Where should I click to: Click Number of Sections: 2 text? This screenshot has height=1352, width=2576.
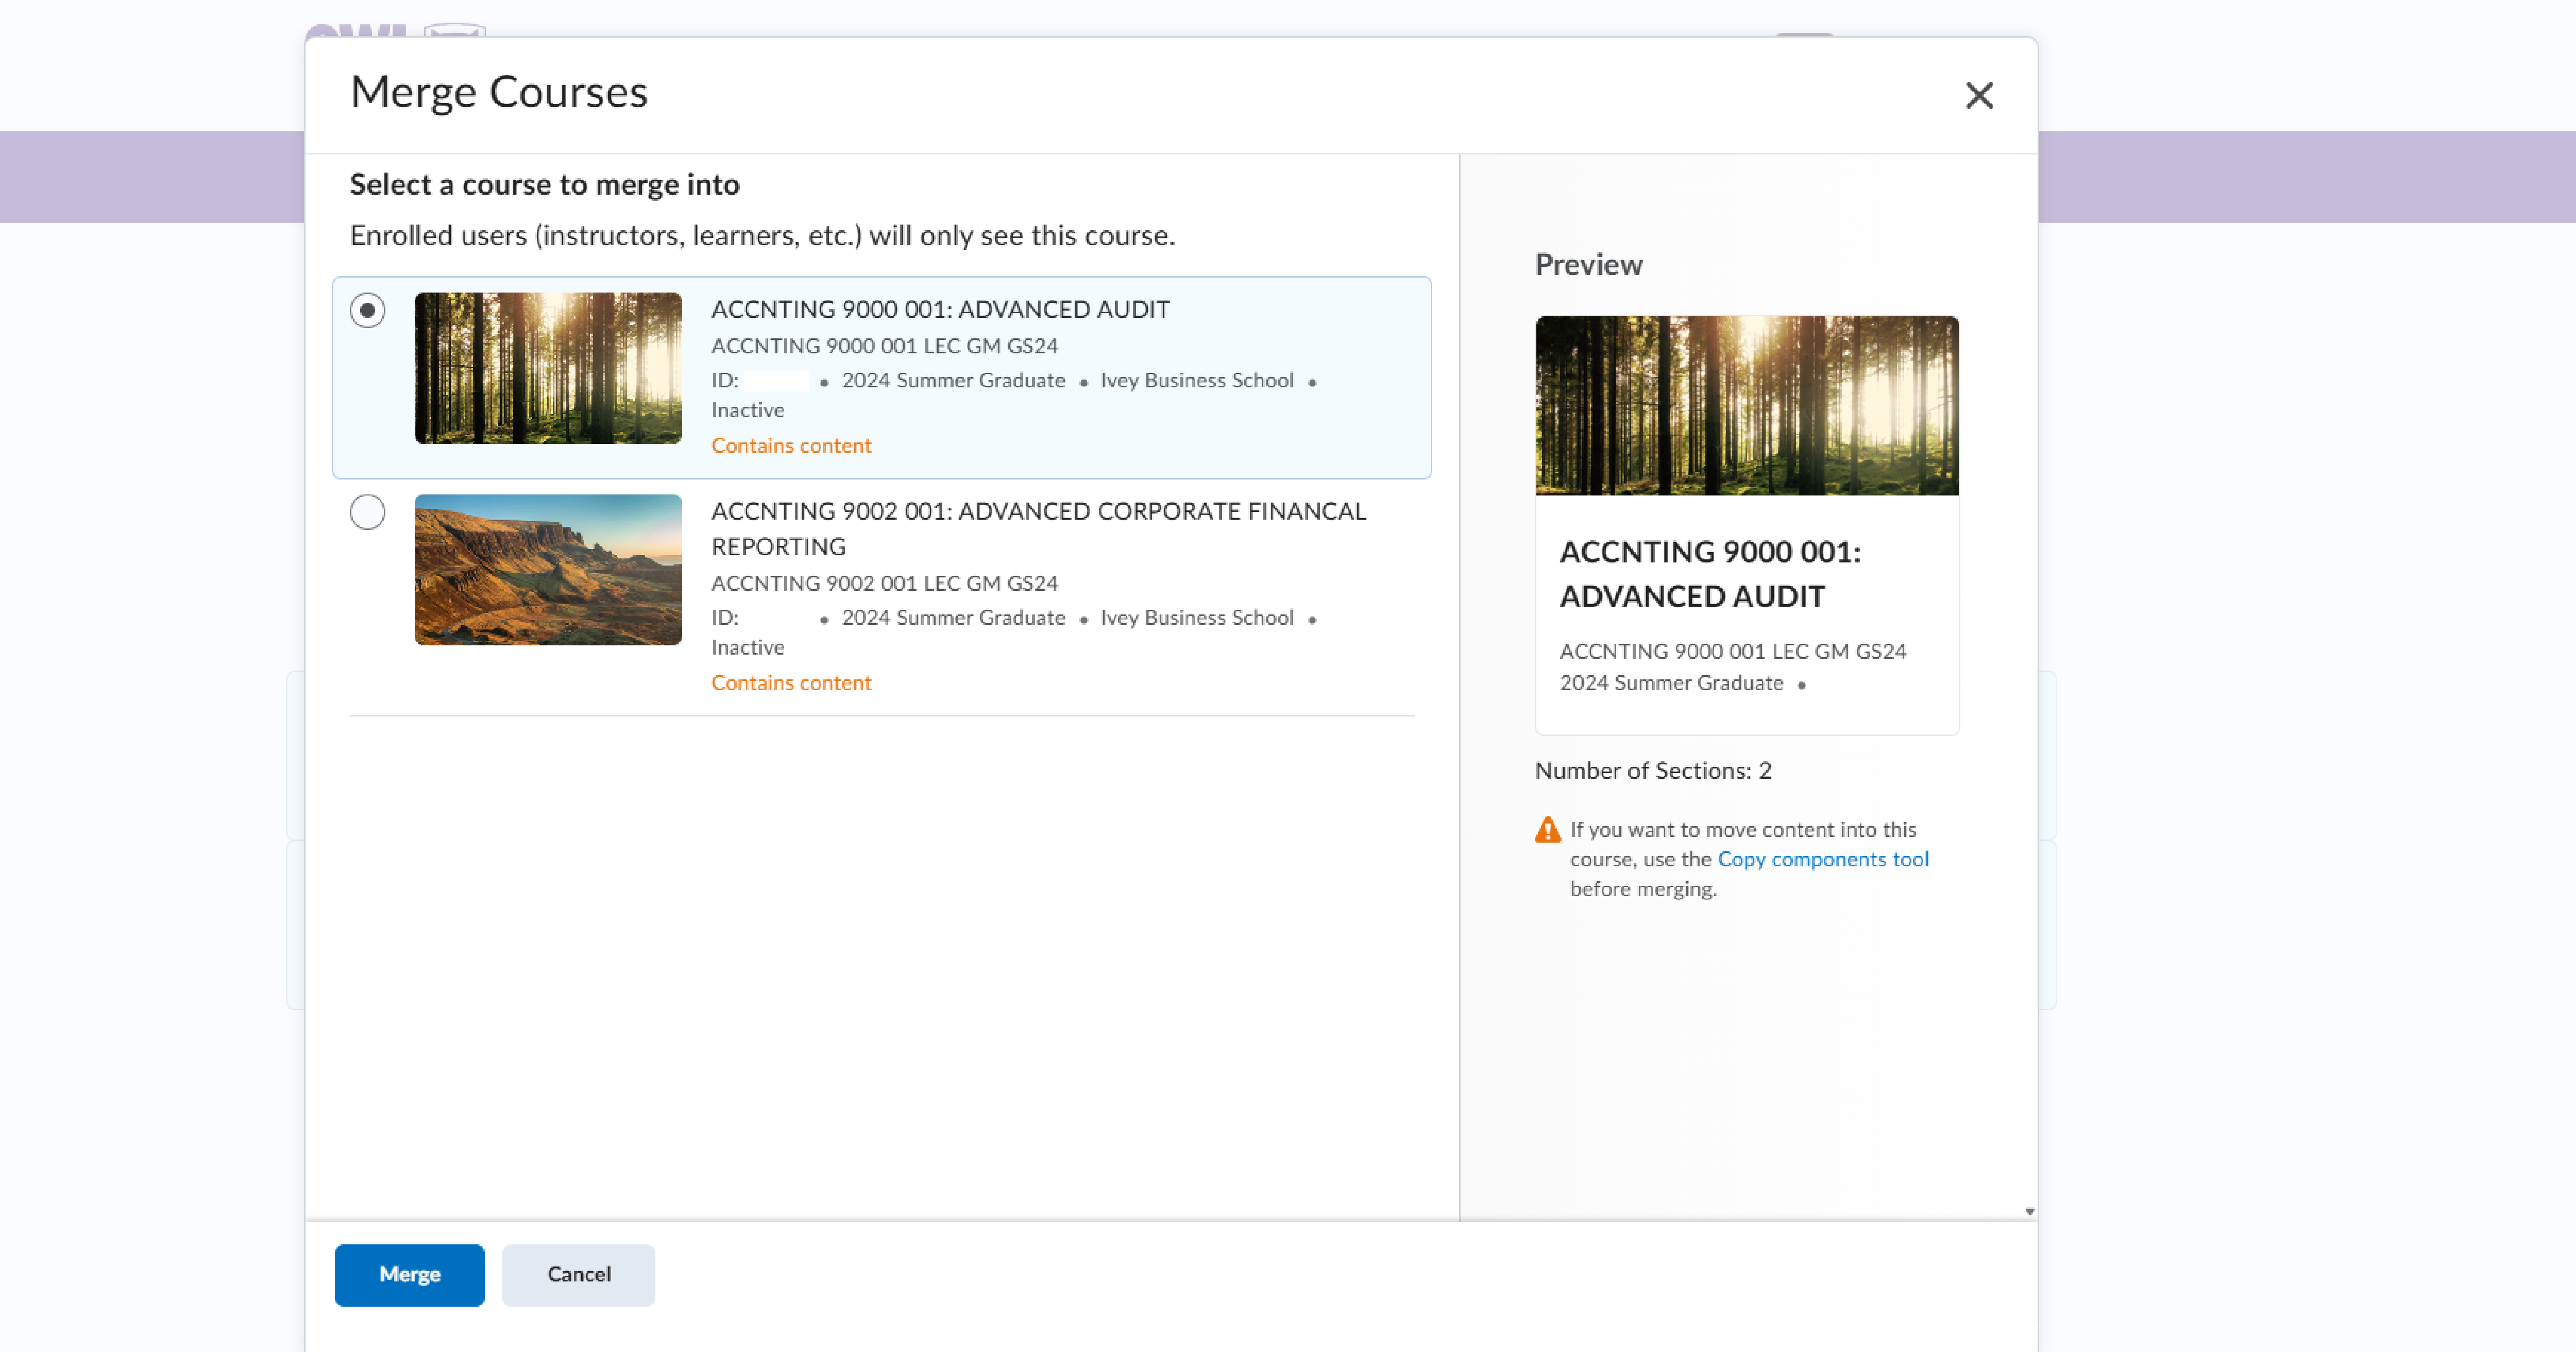(1653, 770)
